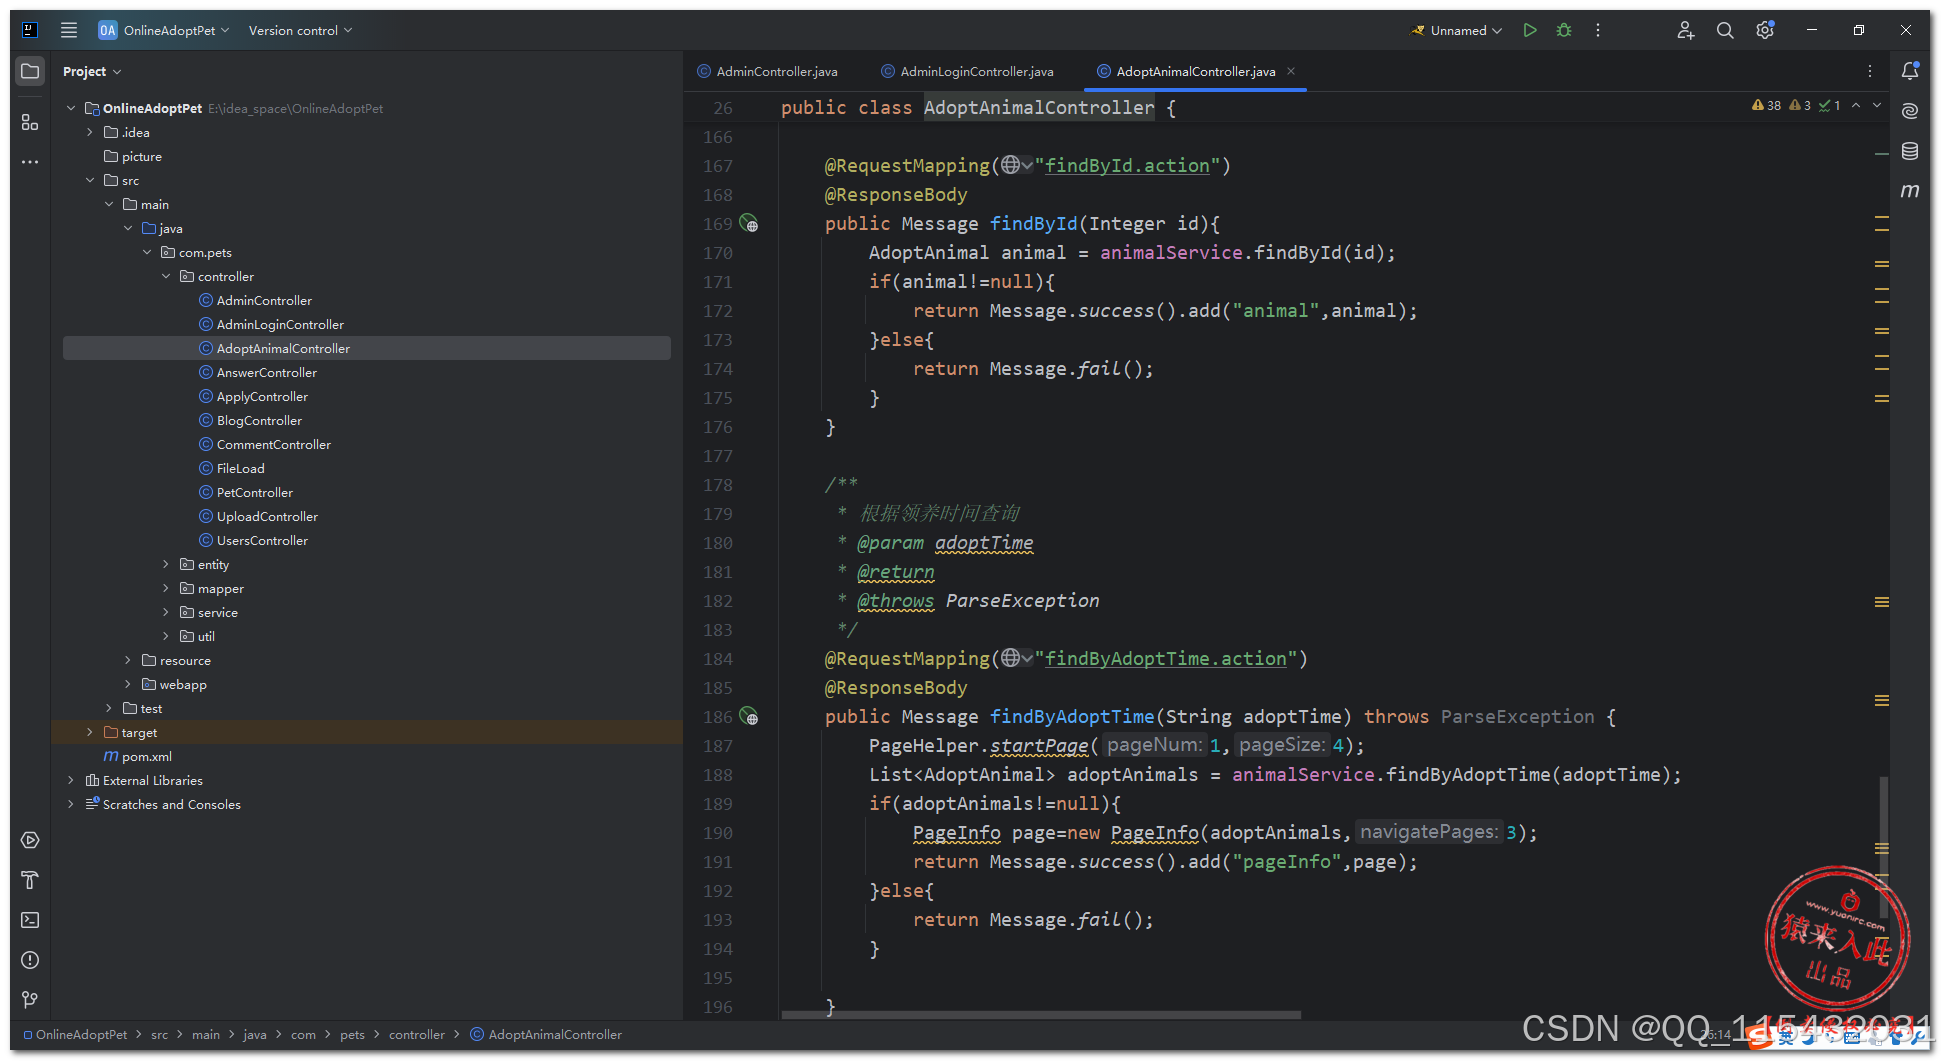The image size is (1941, 1061).
Task: Open the Structure tool window
Action: (x=30, y=122)
